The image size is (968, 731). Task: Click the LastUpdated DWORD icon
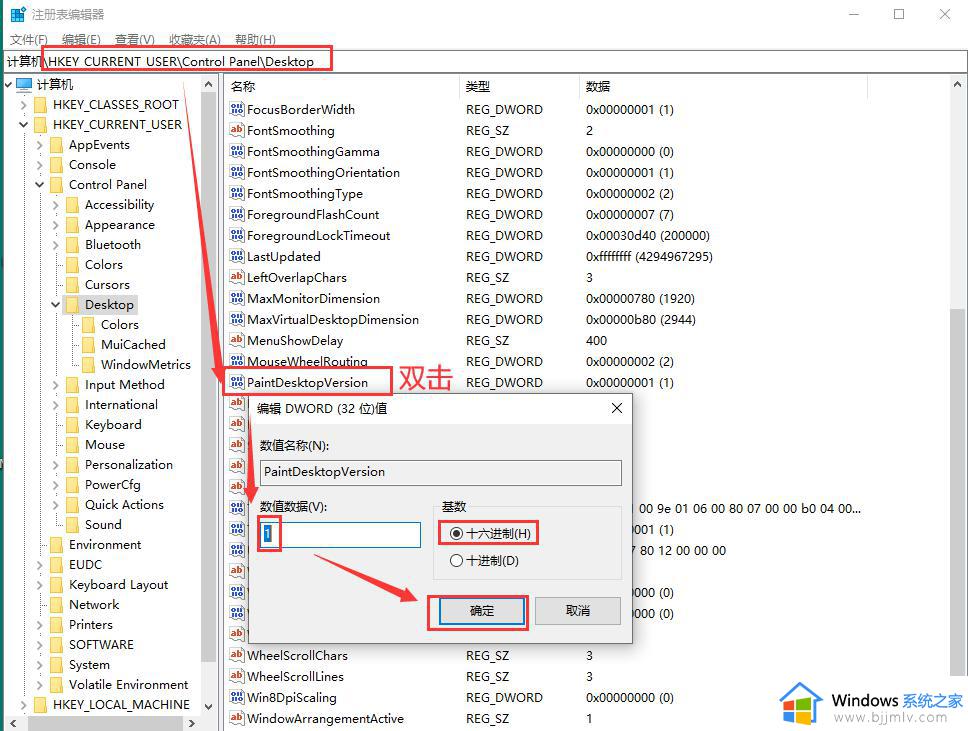pos(236,256)
